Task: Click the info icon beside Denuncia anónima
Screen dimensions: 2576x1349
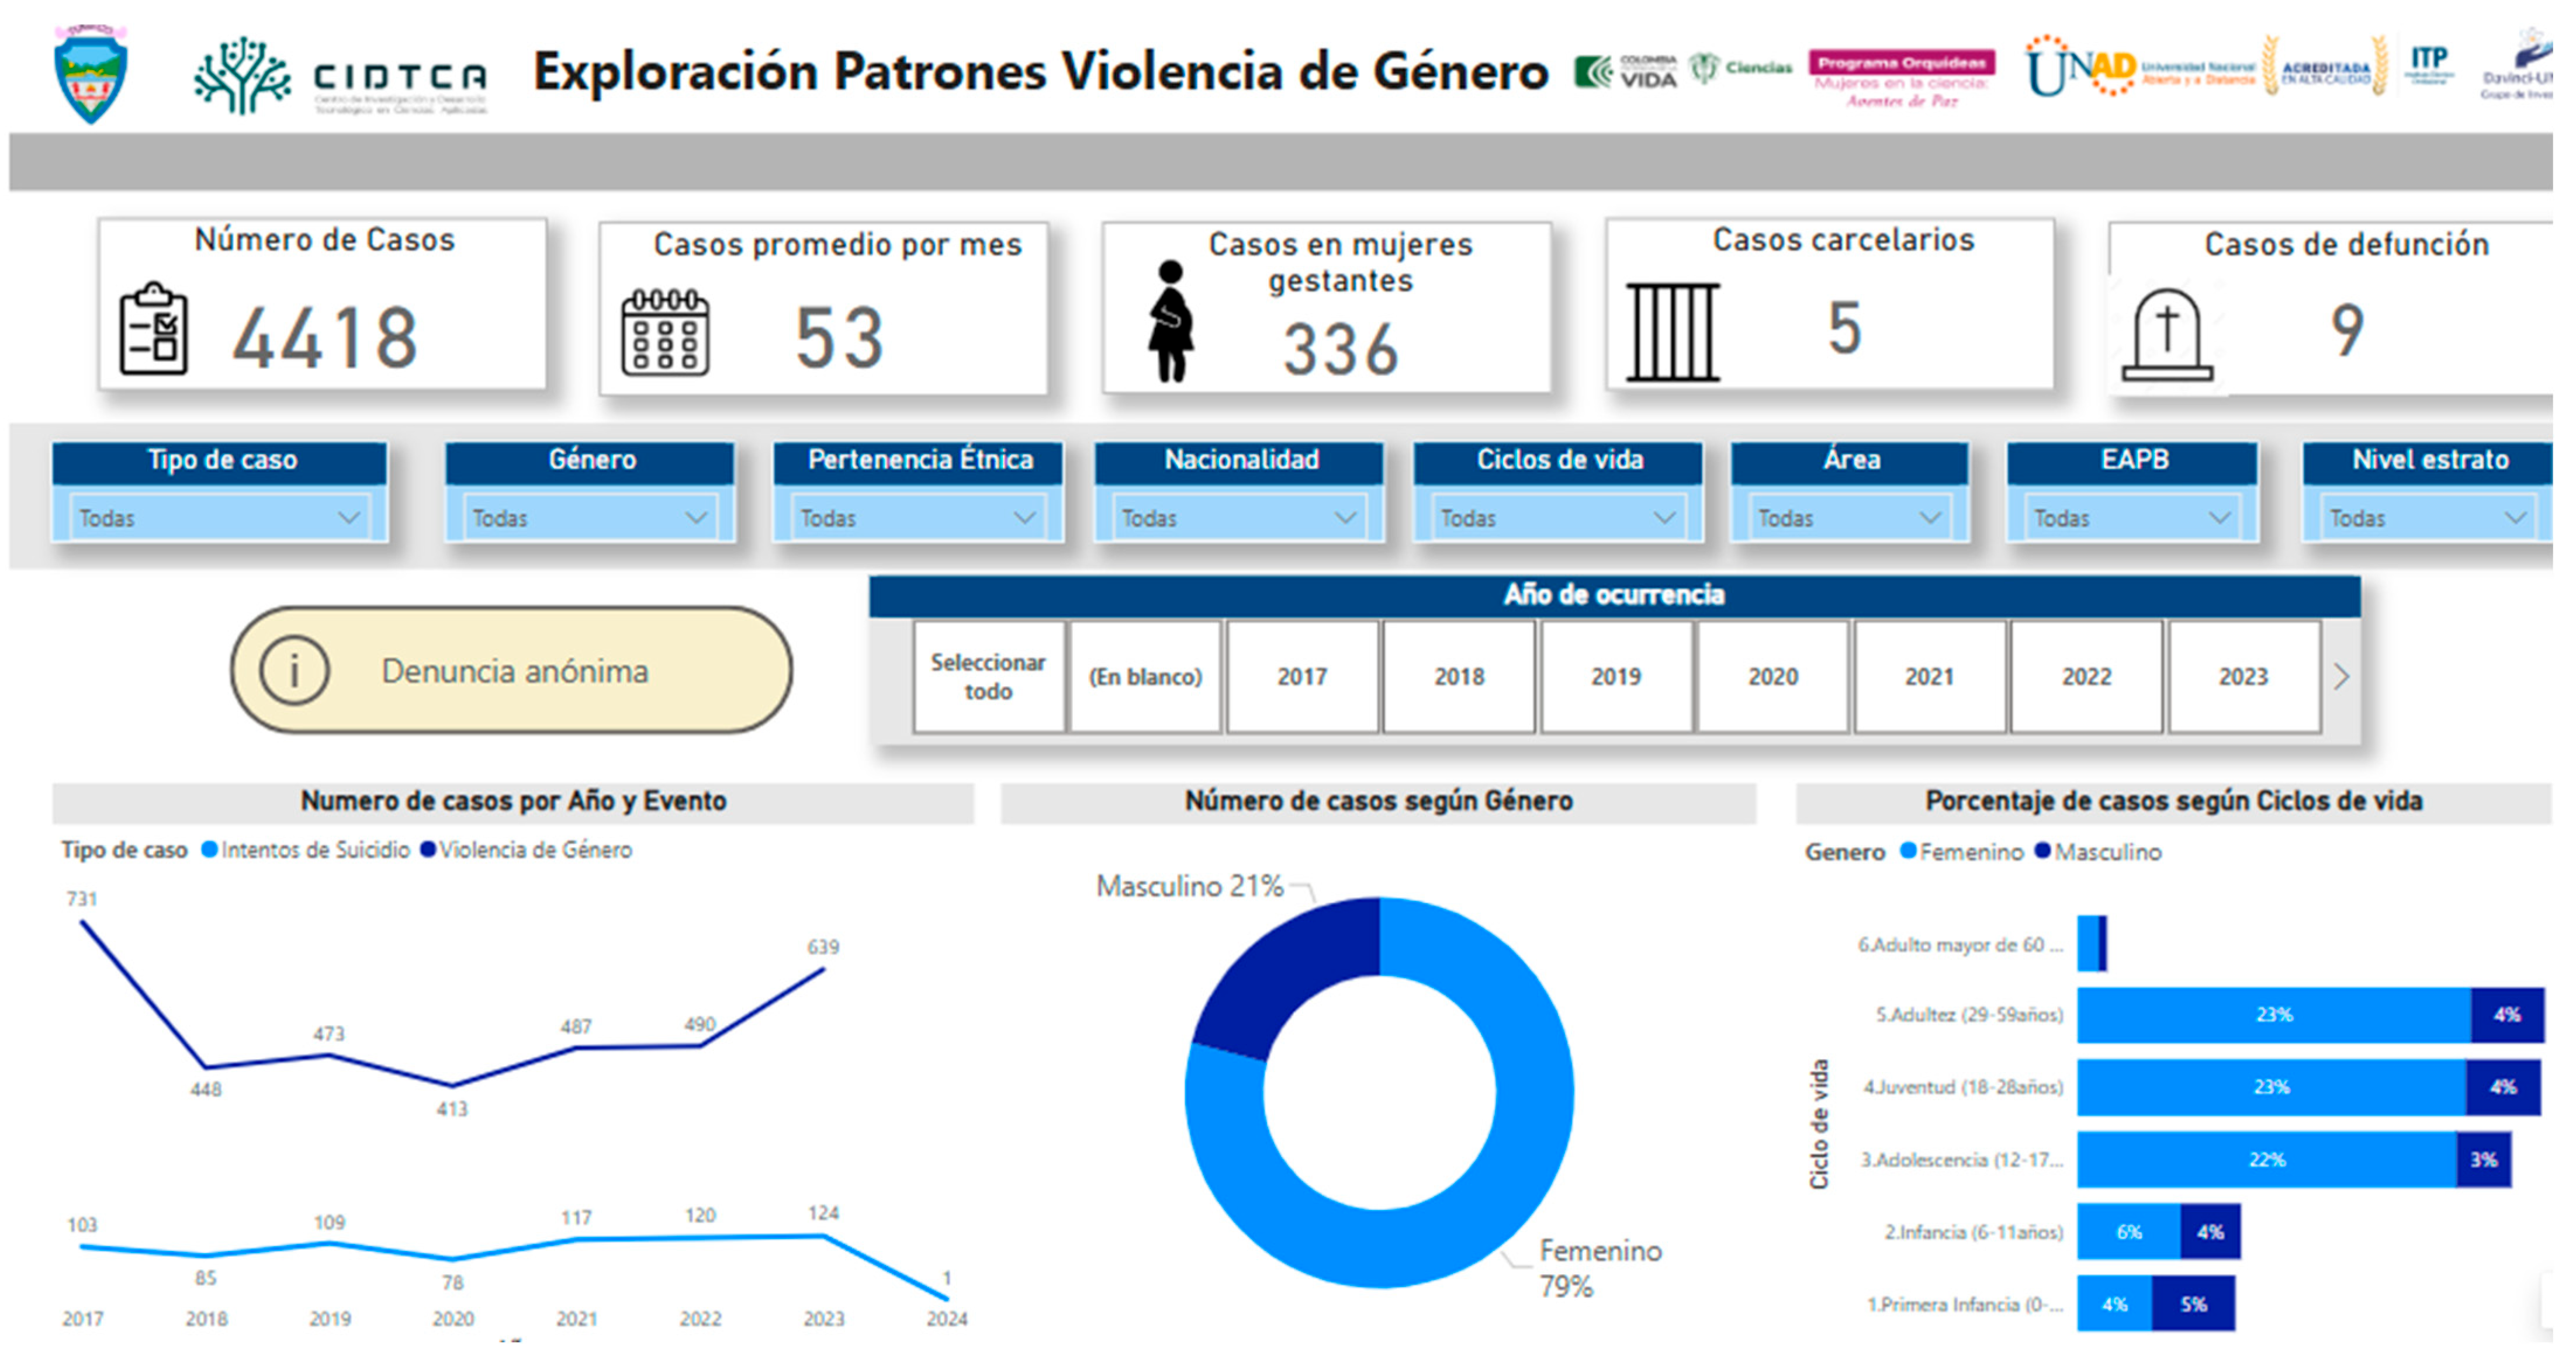Action: pyautogui.click(x=294, y=671)
